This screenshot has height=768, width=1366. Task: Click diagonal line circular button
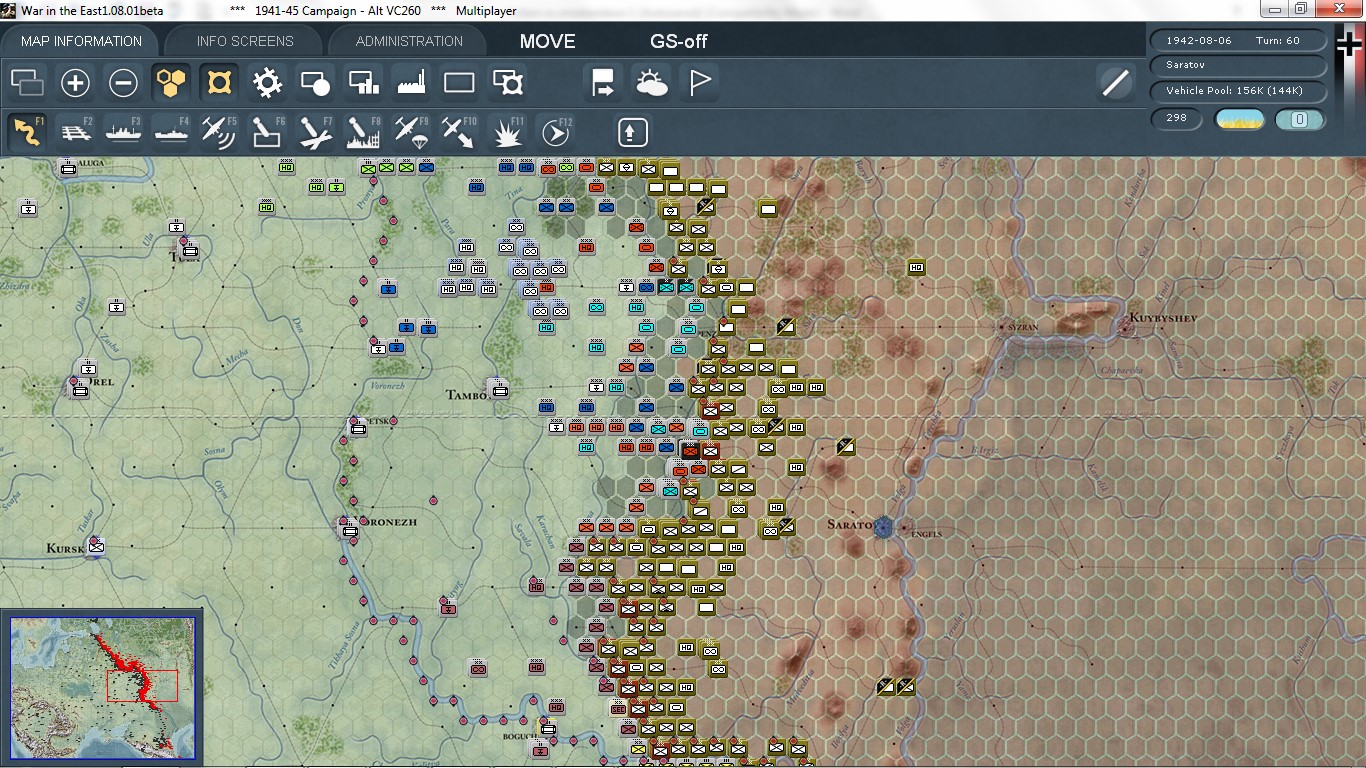point(1115,82)
